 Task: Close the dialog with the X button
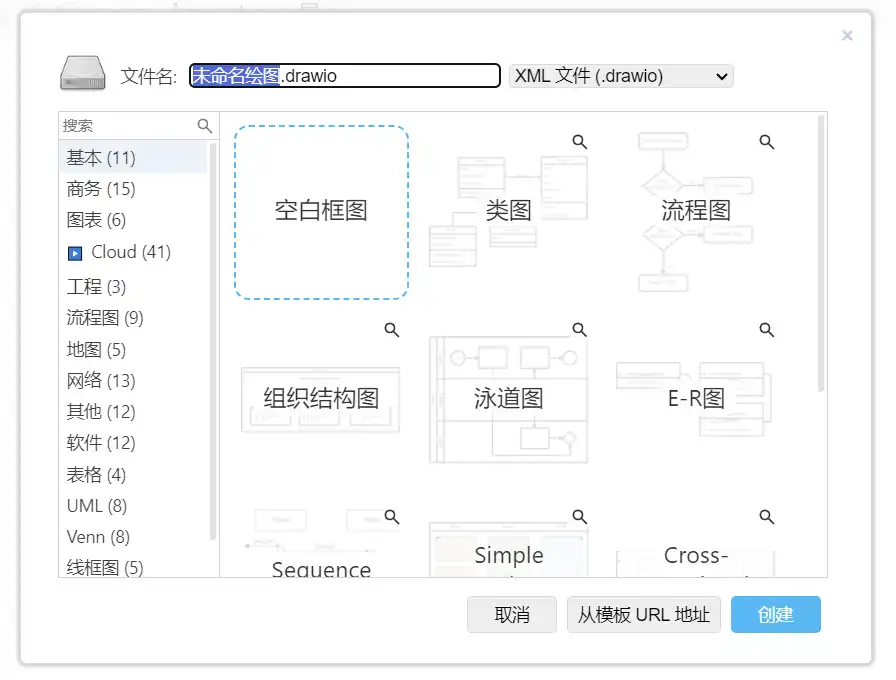point(847,36)
